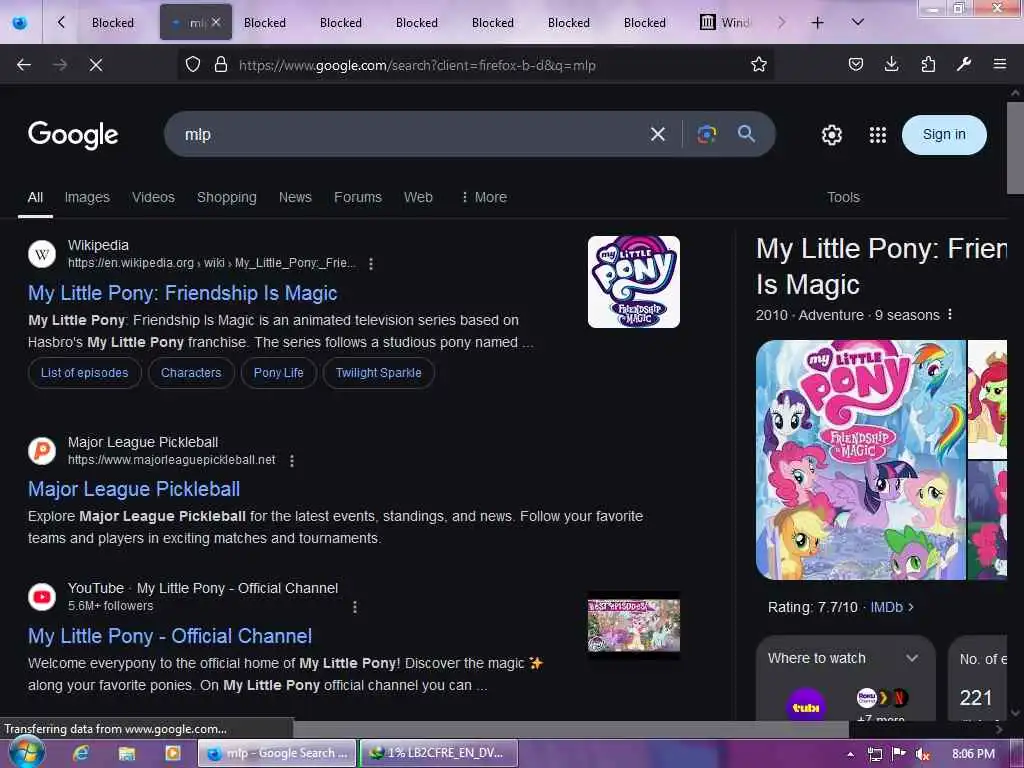The image size is (1024, 768).
Task: Switch to the Images results tab
Action: [x=87, y=197]
